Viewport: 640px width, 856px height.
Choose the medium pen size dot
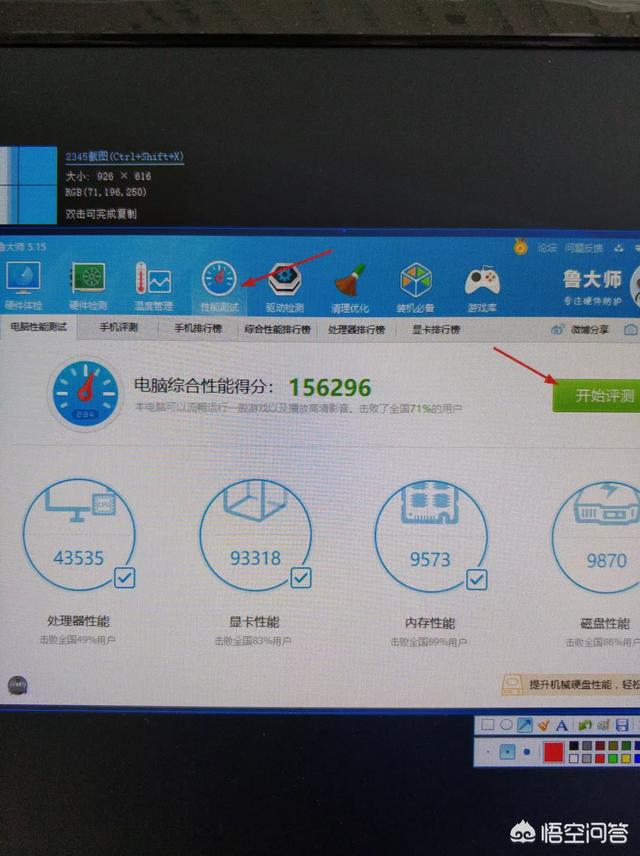point(507,752)
